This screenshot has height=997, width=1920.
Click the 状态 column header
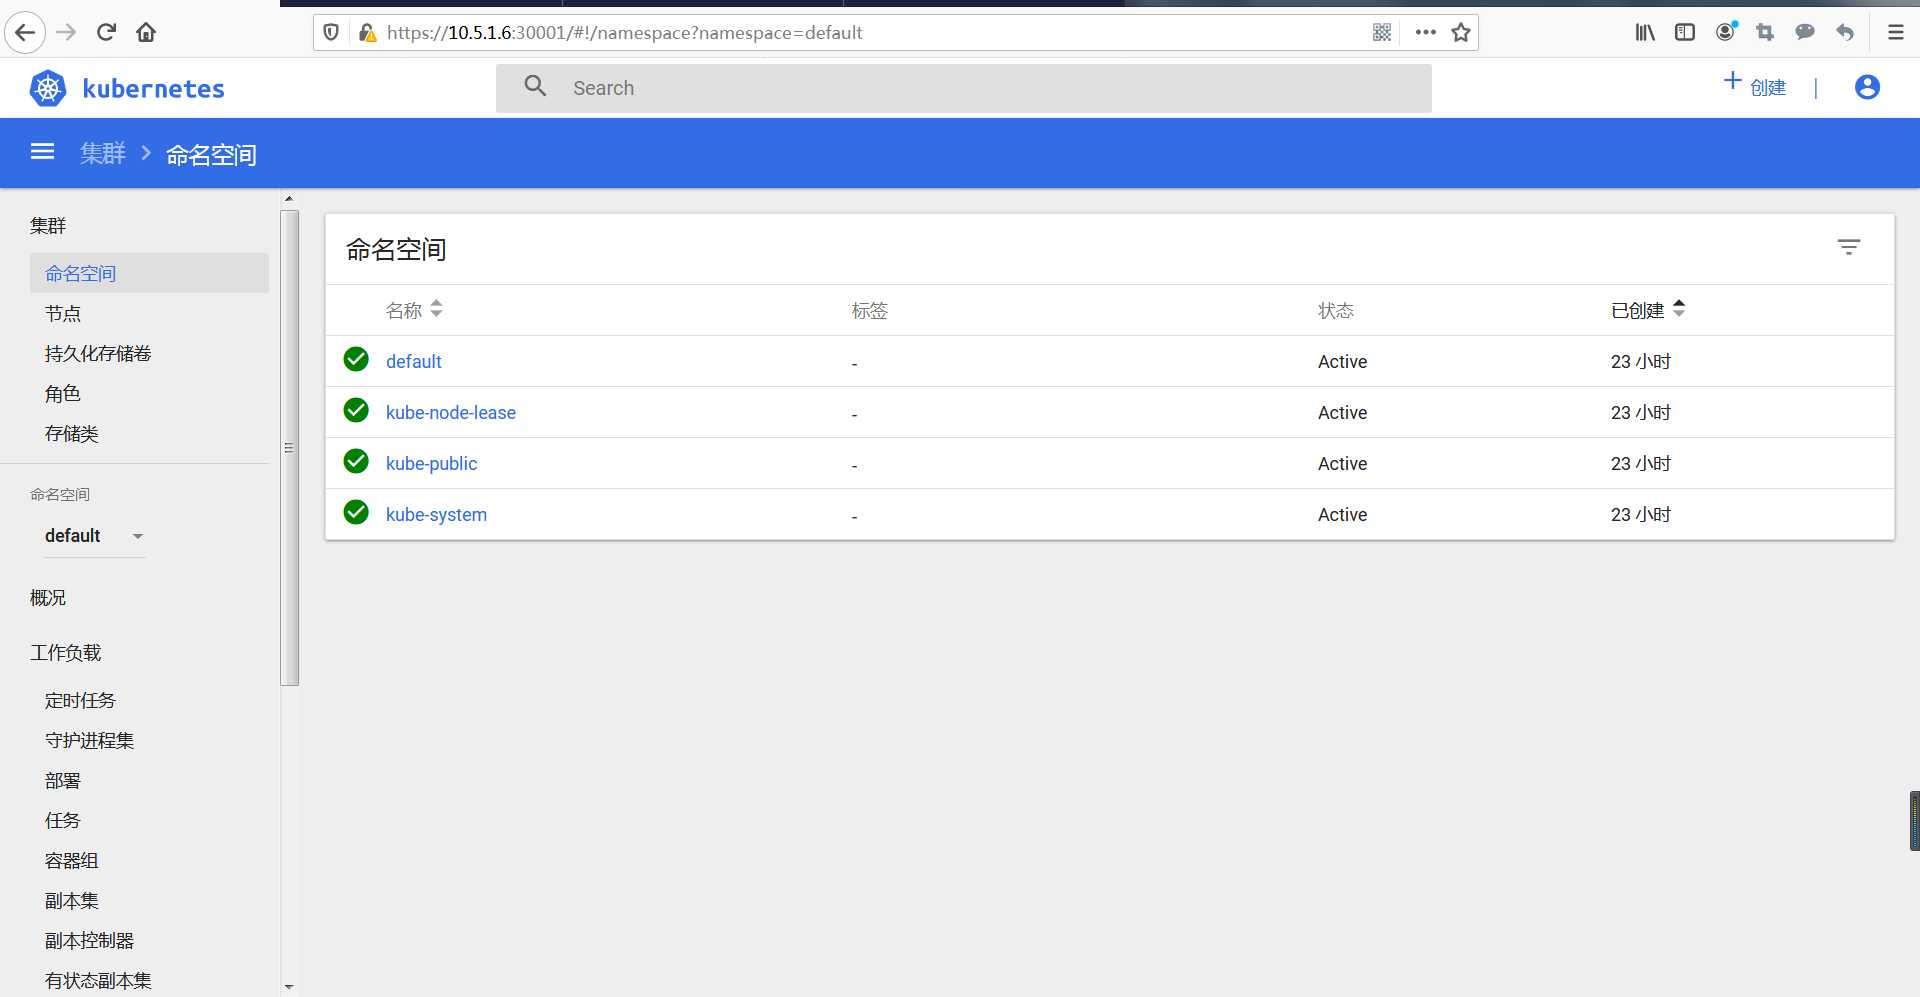(x=1335, y=310)
